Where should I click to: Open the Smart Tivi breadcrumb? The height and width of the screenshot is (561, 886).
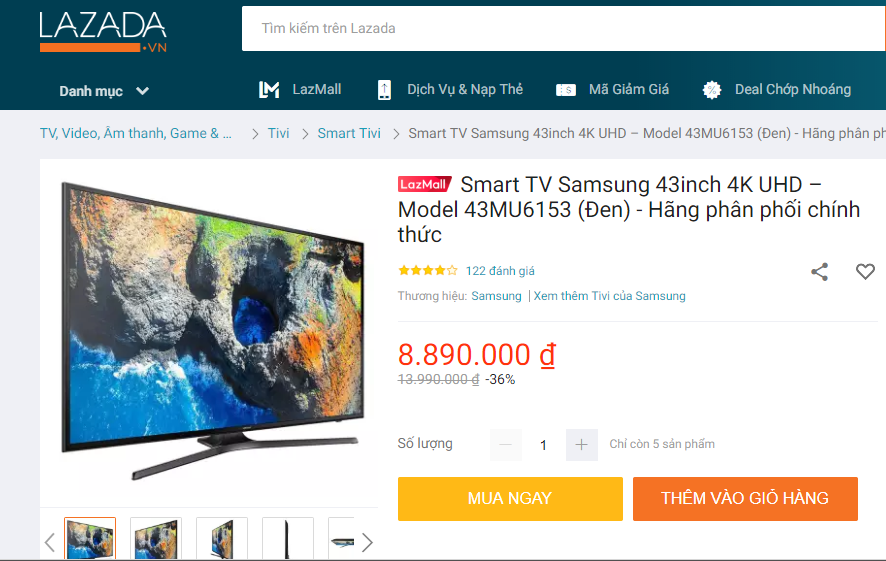tap(349, 133)
